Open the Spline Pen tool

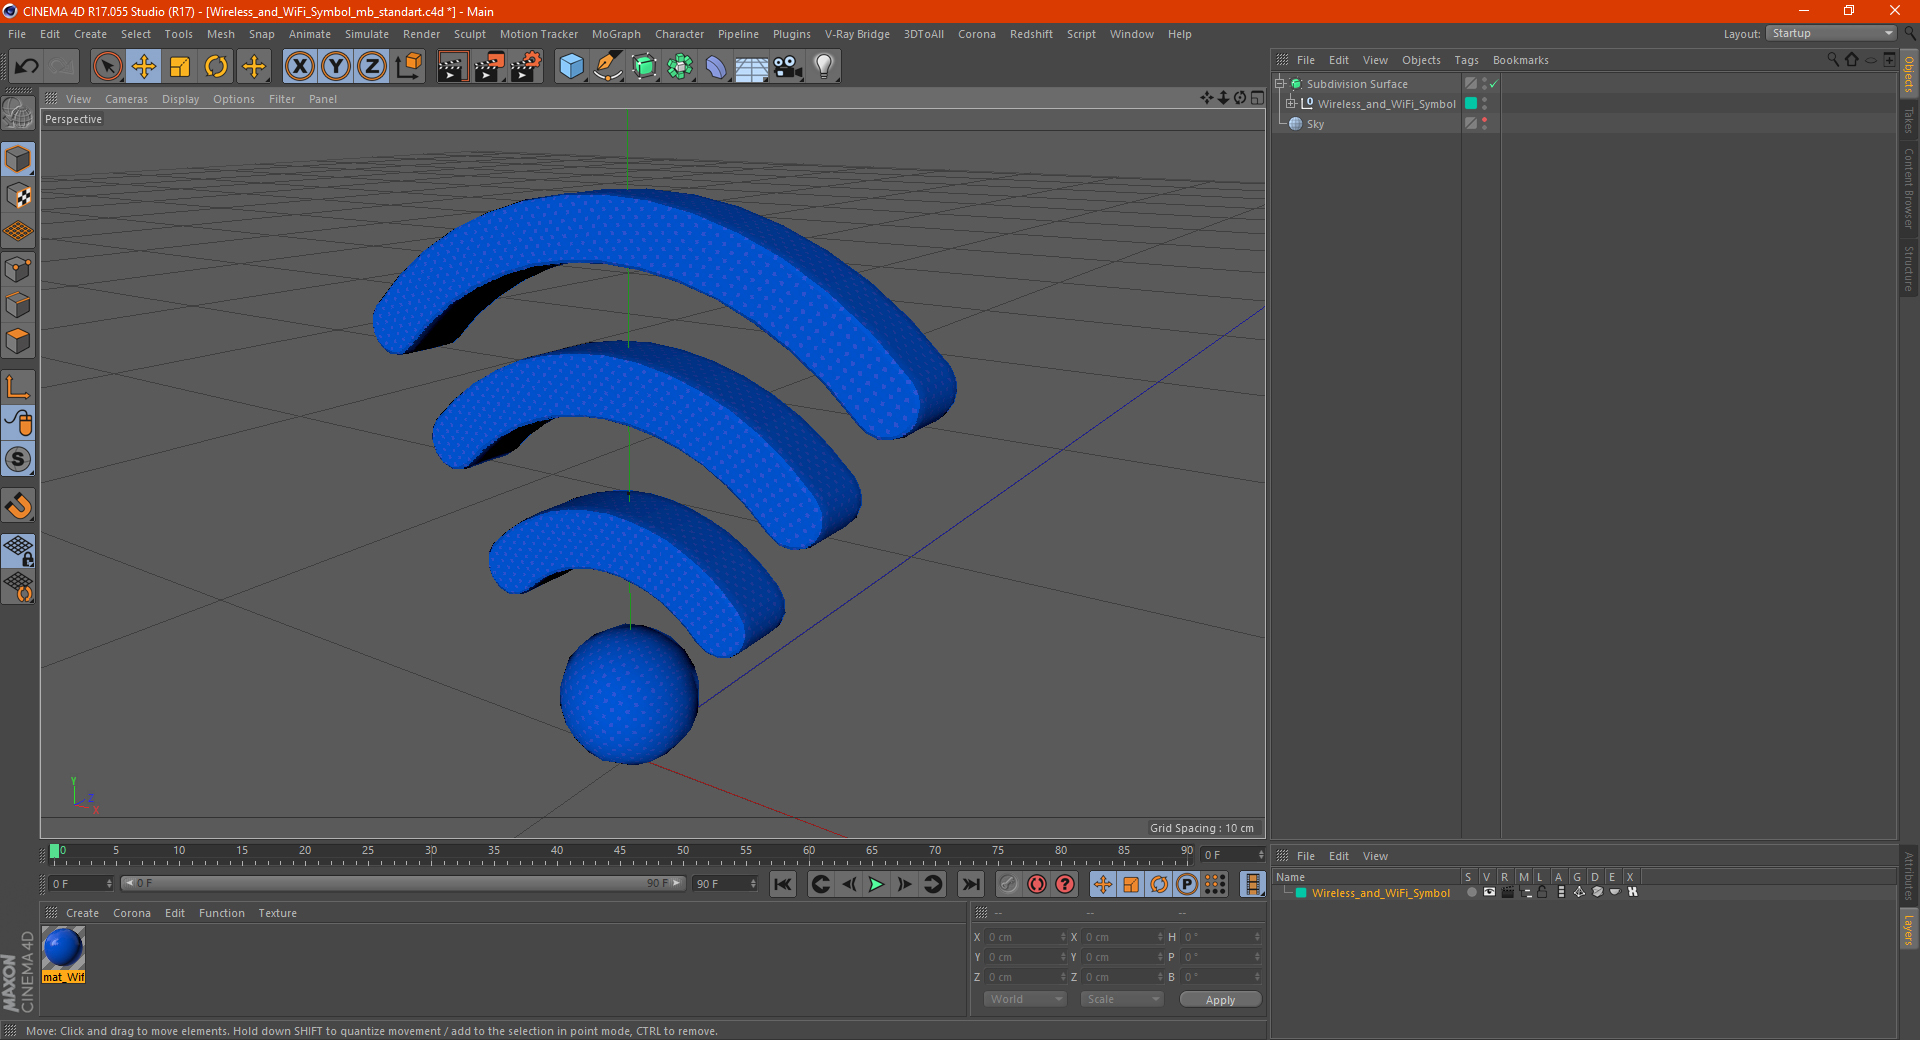point(608,66)
